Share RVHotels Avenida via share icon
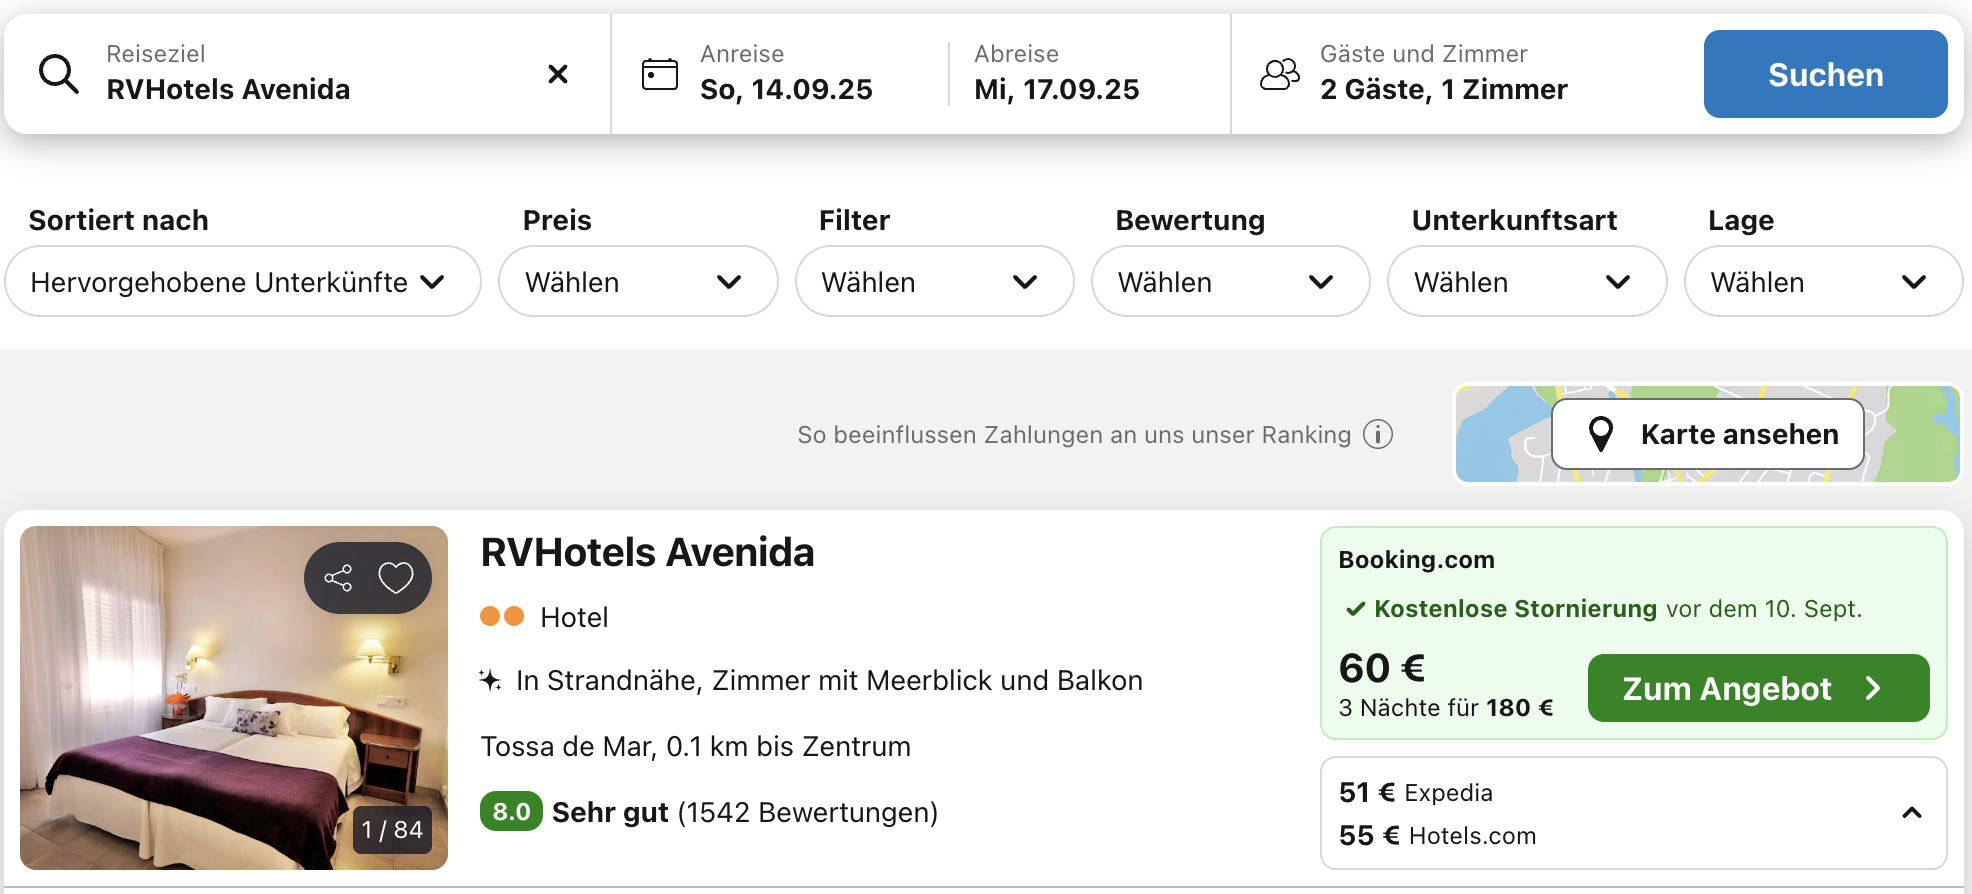 tap(338, 578)
